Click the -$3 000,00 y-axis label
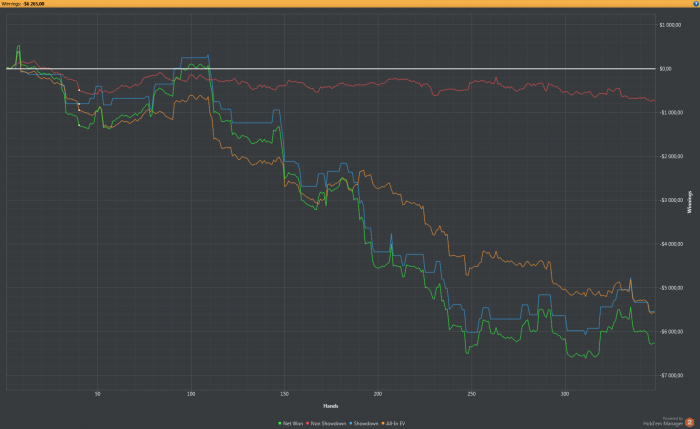The height and width of the screenshot is (429, 700). click(x=671, y=200)
